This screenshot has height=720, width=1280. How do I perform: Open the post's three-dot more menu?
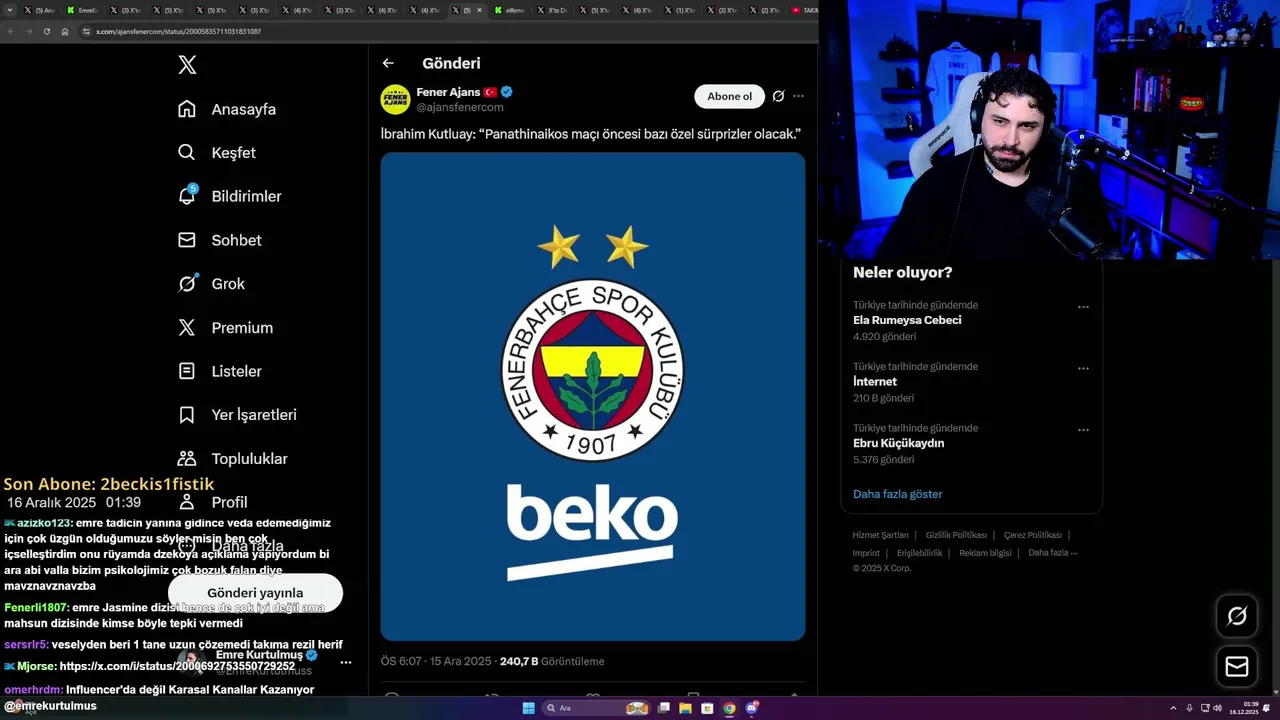798,96
